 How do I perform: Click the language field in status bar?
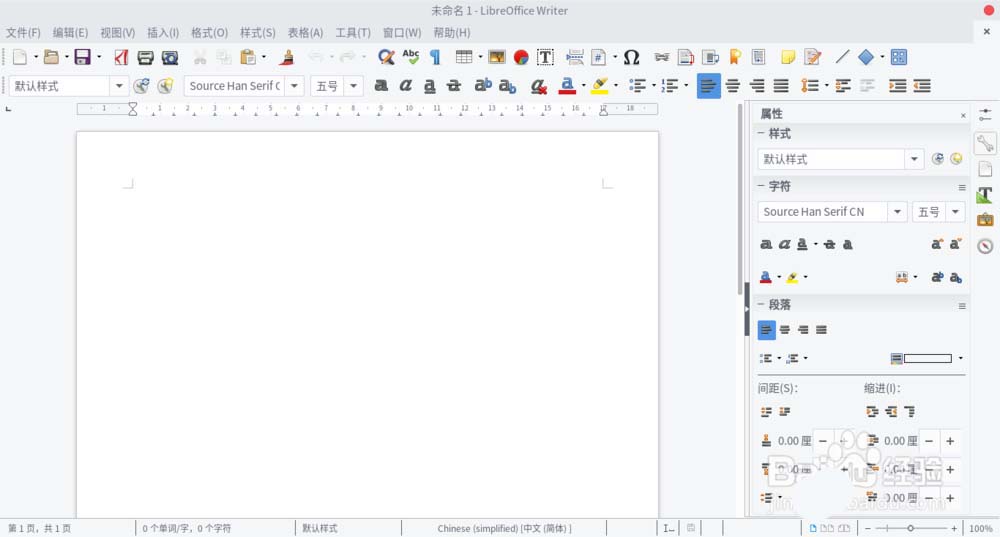click(x=504, y=528)
